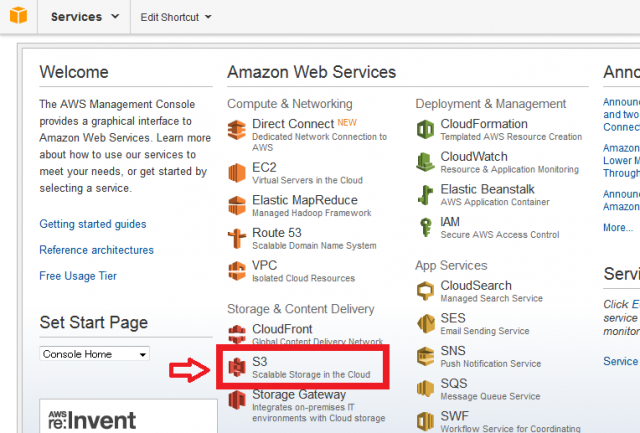Image resolution: width=640 pixels, height=433 pixels.
Task: Open the Storage Gateway link
Action: coord(299,394)
